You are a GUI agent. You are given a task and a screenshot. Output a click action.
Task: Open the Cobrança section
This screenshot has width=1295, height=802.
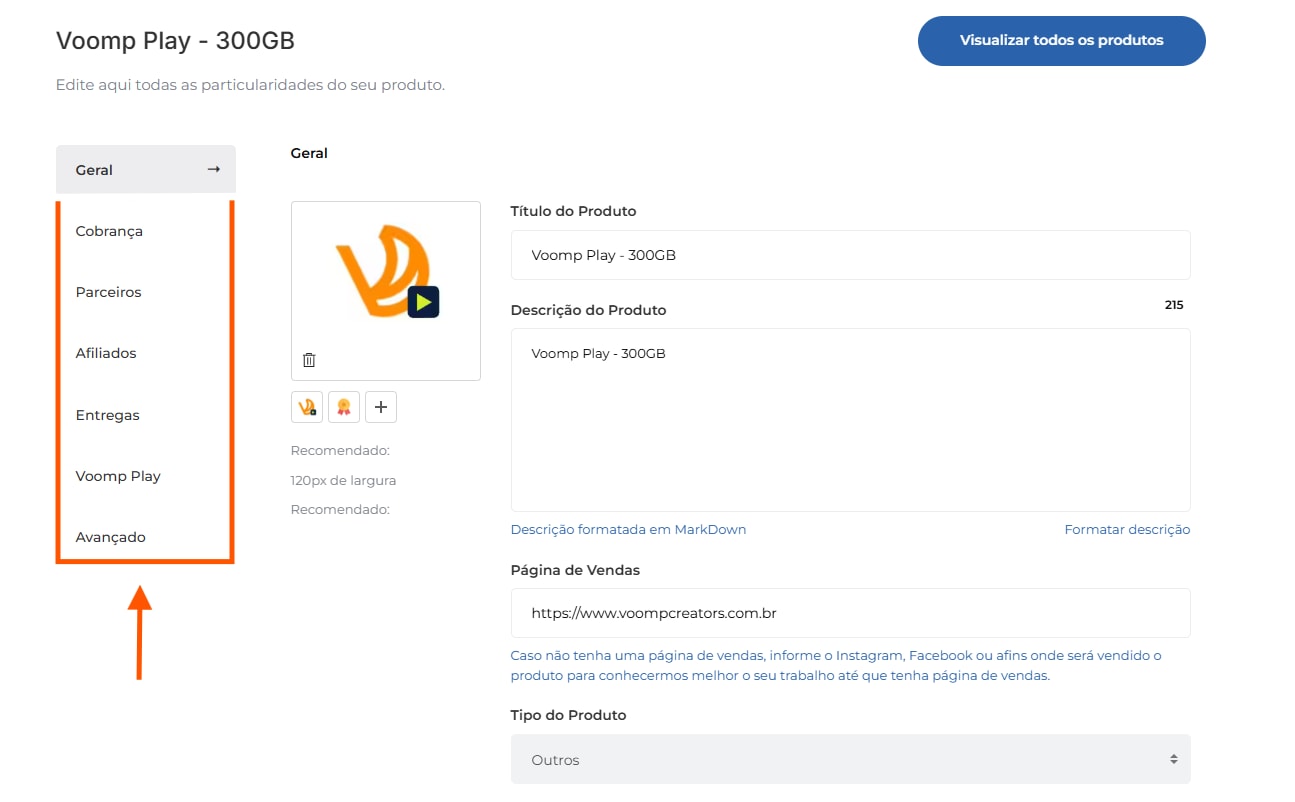click(109, 231)
